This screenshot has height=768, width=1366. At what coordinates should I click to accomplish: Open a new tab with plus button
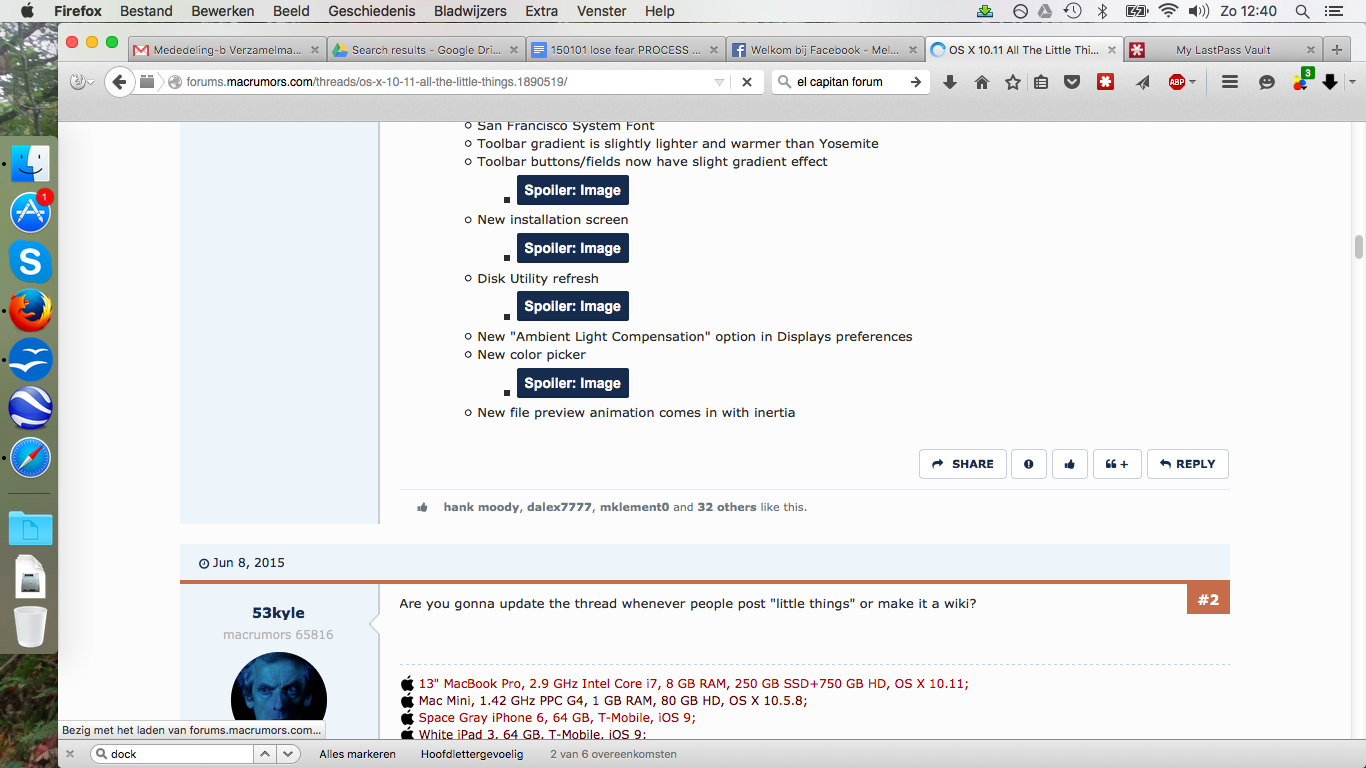[x=1337, y=50]
